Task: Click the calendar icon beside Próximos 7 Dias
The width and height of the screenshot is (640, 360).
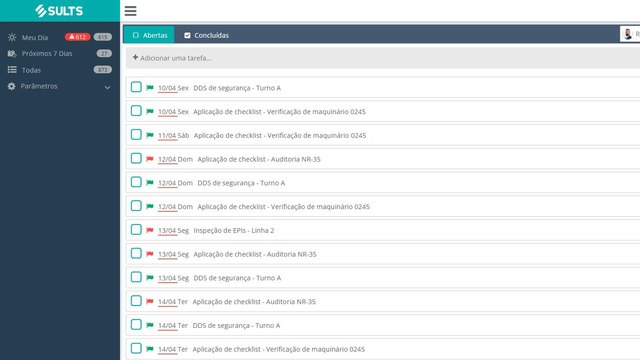Action: 12,53
